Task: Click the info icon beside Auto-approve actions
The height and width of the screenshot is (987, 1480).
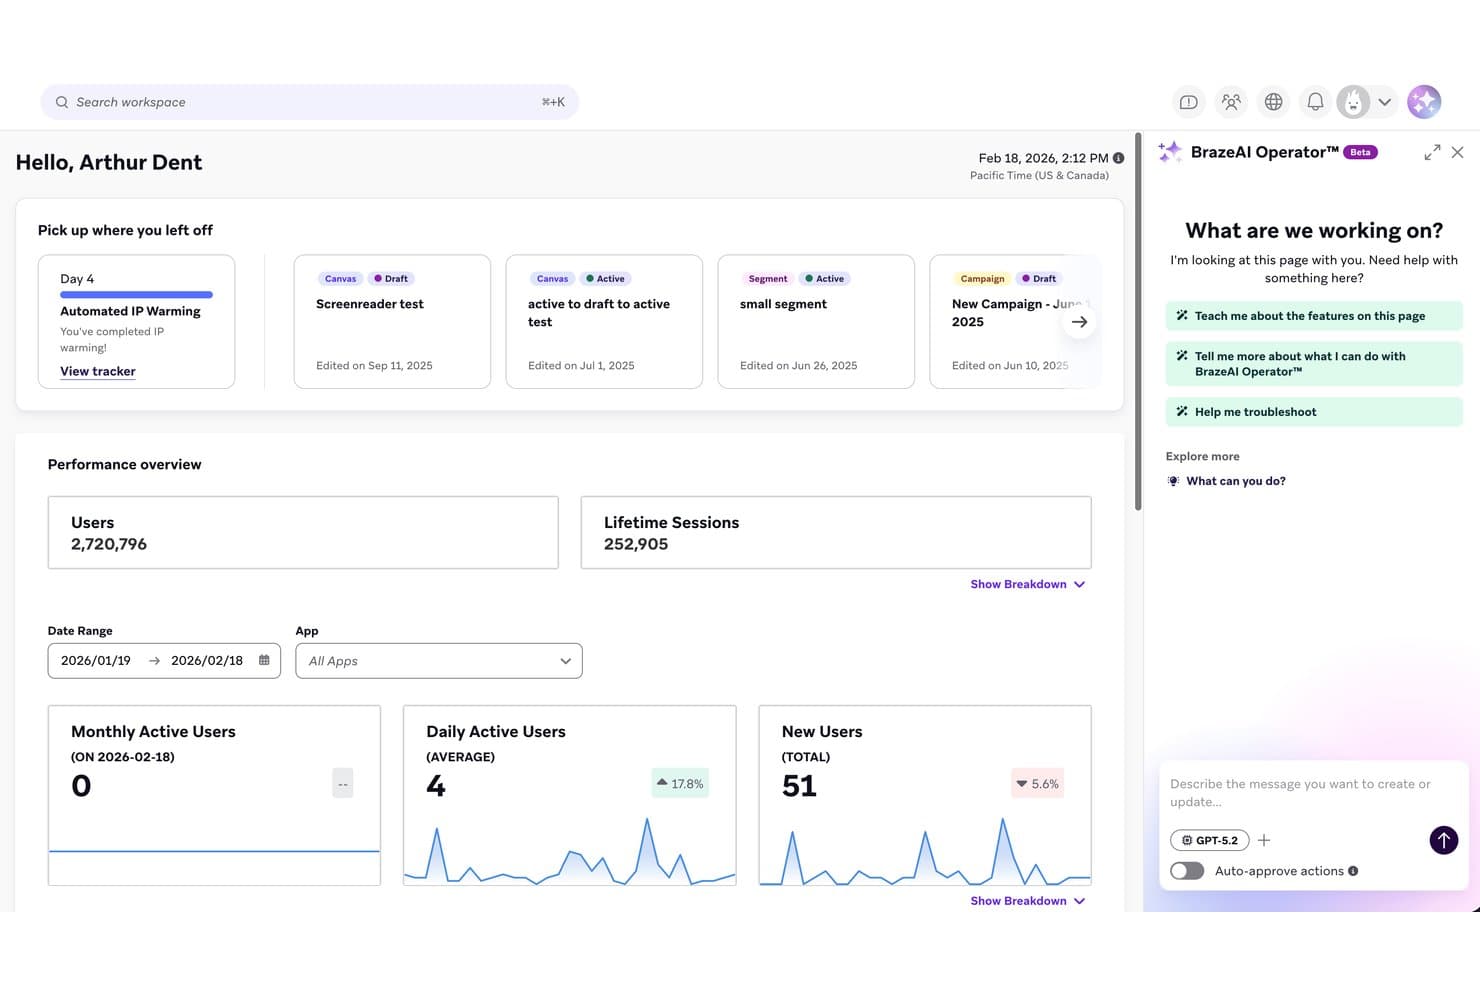Action: [1353, 871]
